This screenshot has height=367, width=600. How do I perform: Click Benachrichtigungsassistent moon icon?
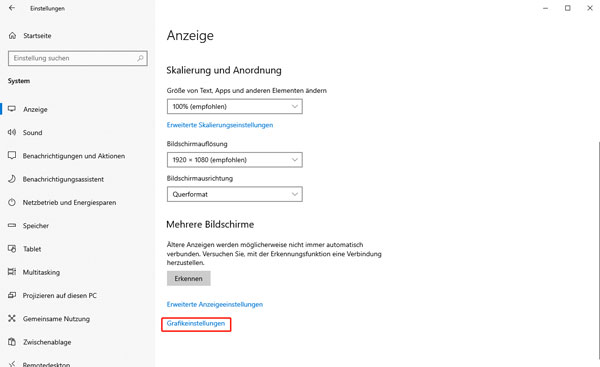(x=12, y=179)
